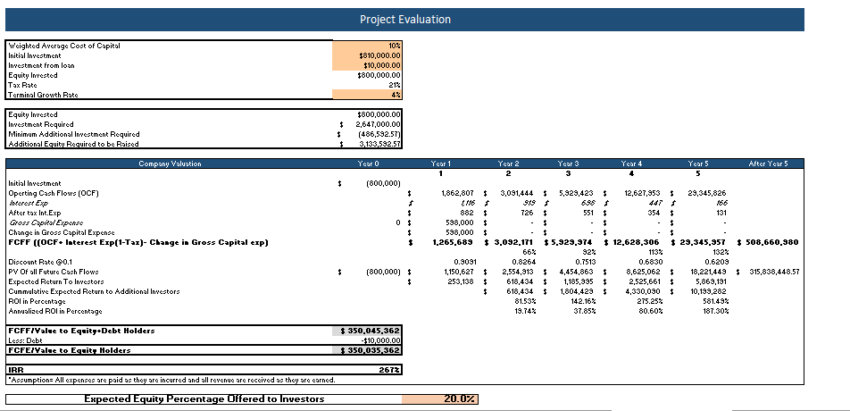Select the Year 1 column header

pyautogui.click(x=441, y=163)
